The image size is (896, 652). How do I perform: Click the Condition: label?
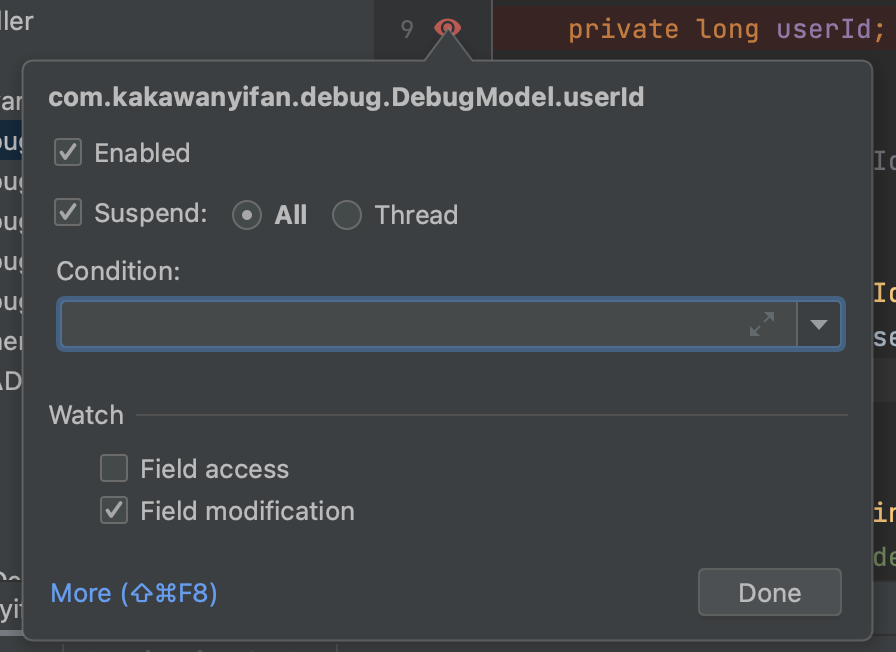(118, 271)
